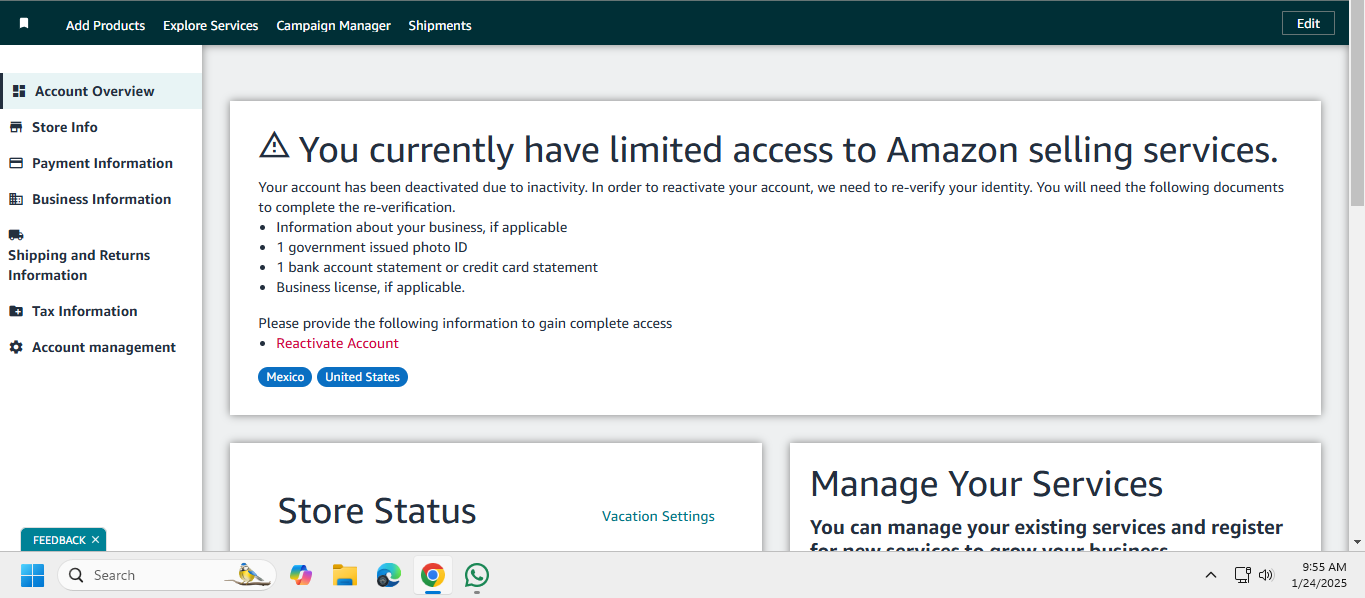The width and height of the screenshot is (1365, 598).
Task: Go to Account Overview in sidebar
Action: point(101,91)
